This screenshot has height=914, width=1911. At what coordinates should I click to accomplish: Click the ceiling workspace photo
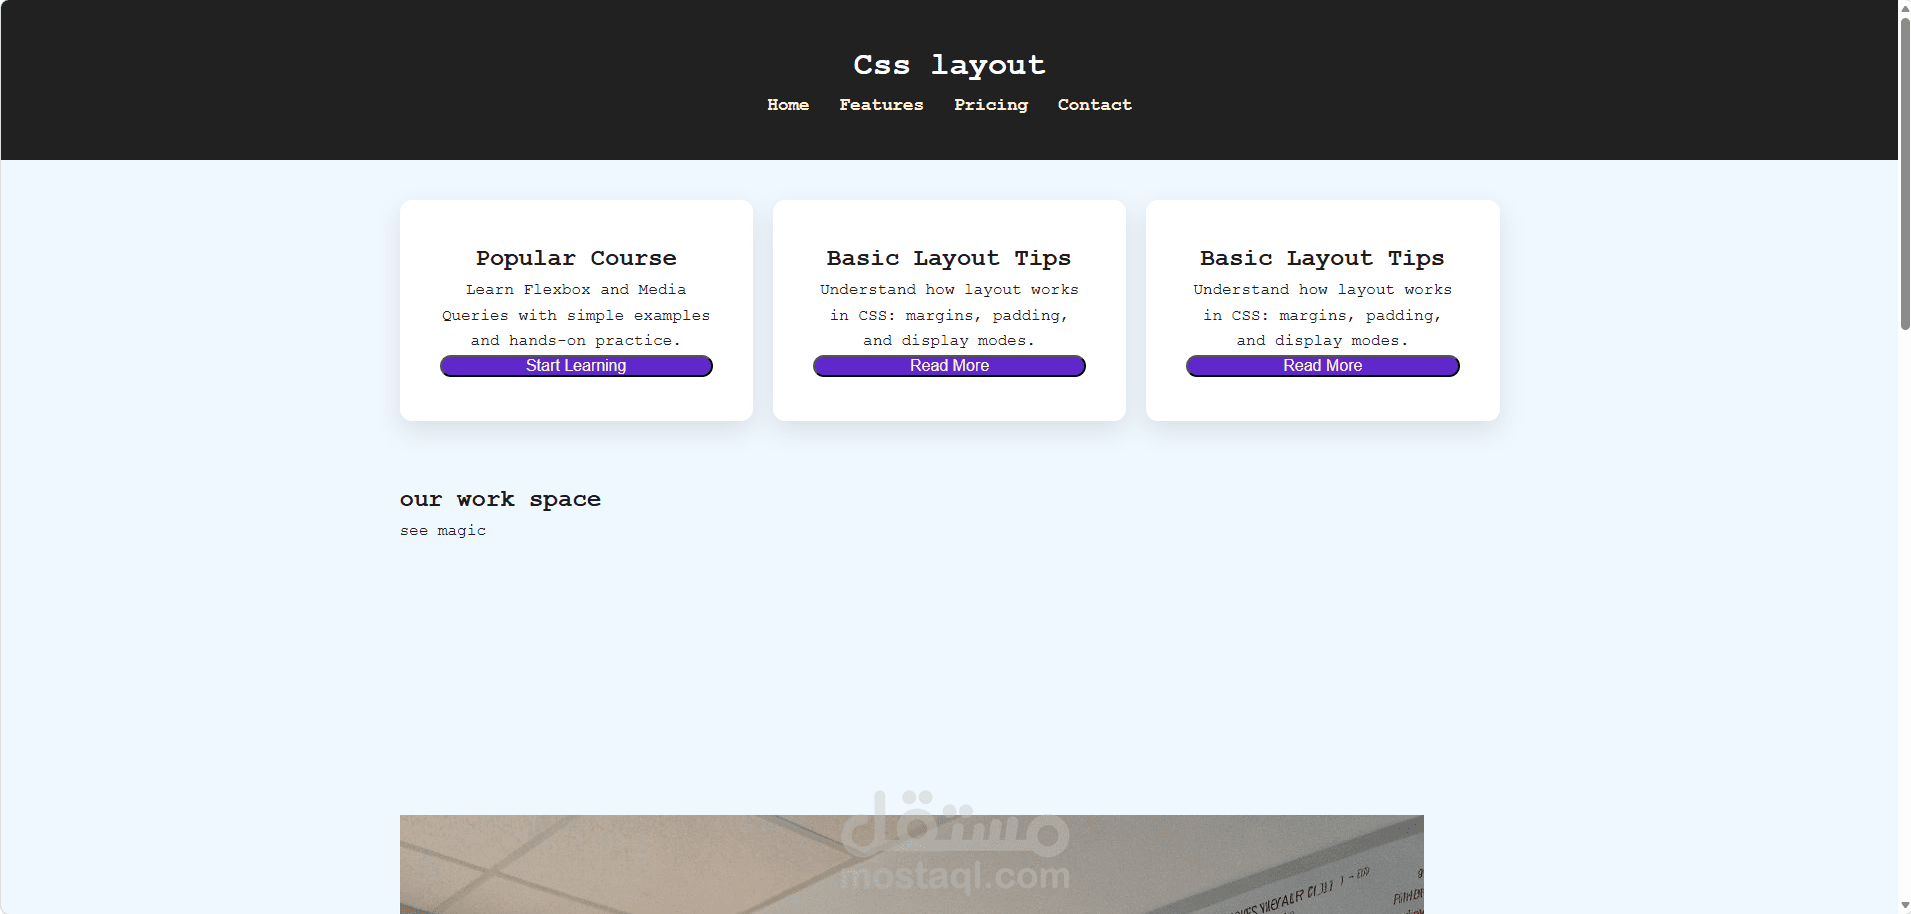[911, 864]
